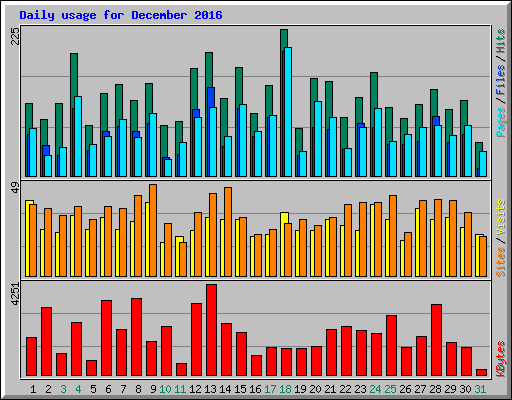Select day label 15 on the x-axis
This screenshot has width=512, height=400.
(240, 389)
